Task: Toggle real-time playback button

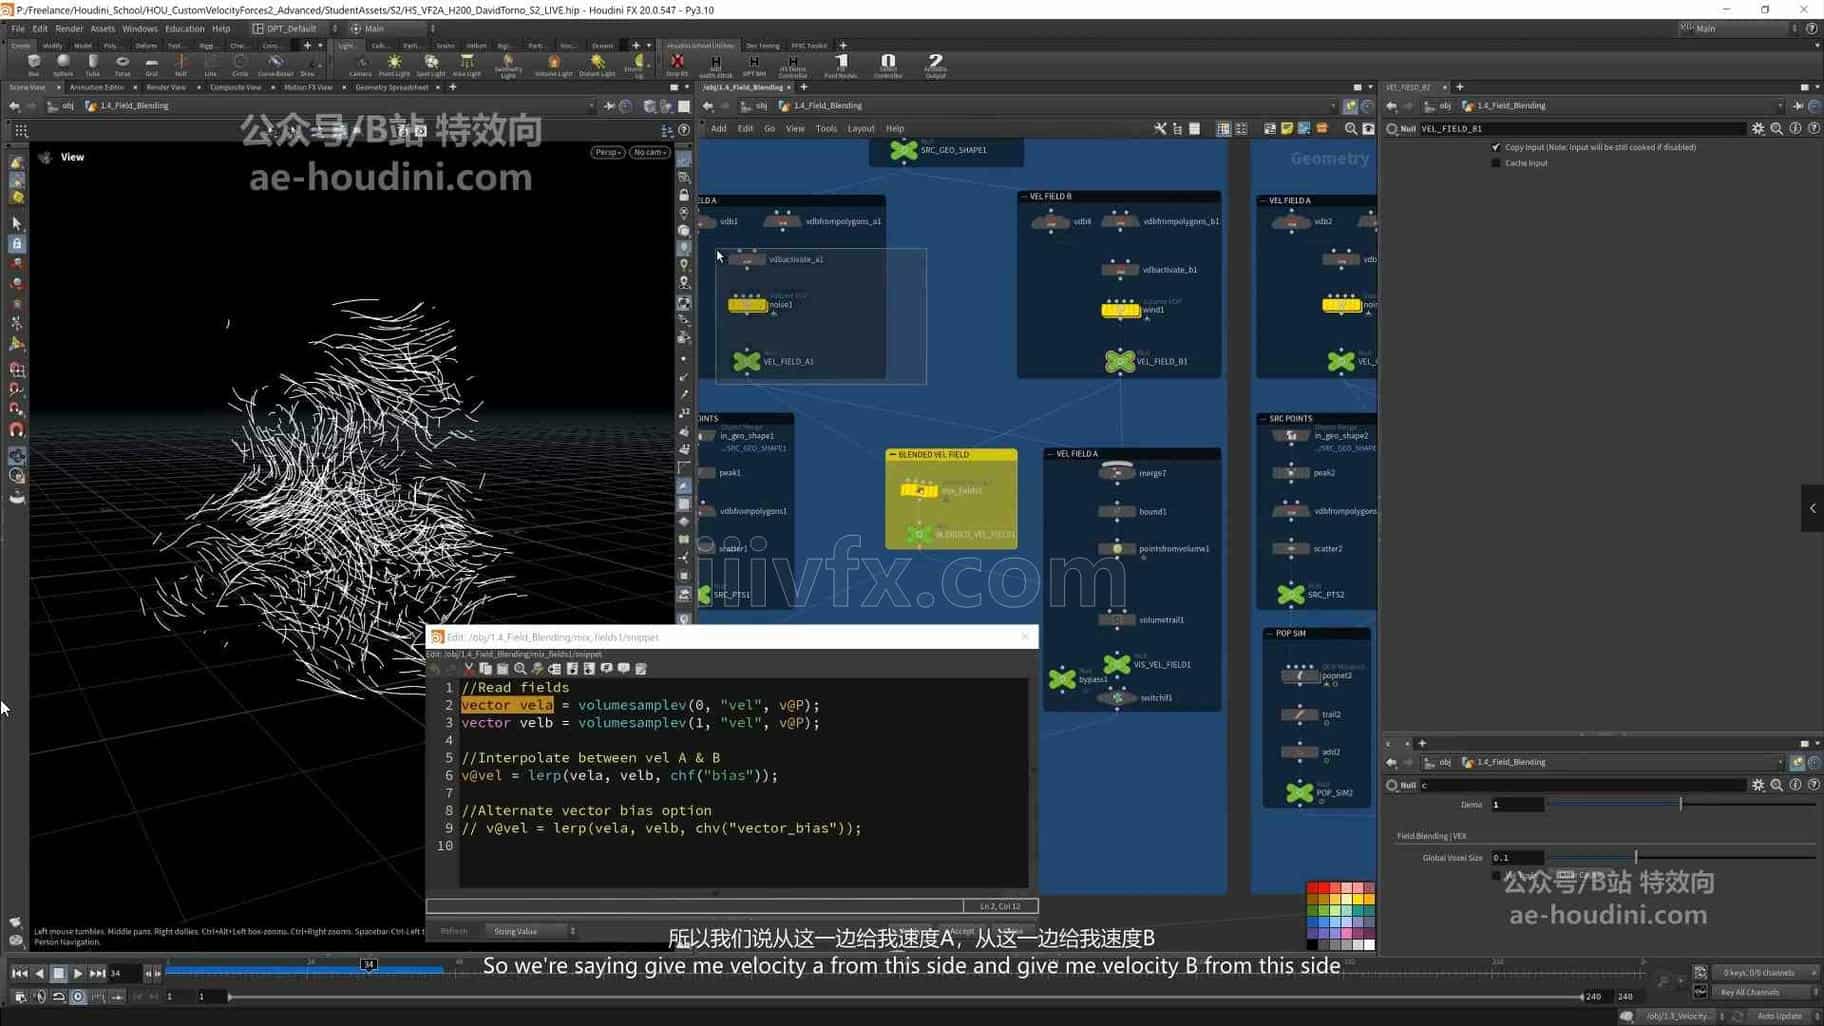Action: click(x=78, y=997)
